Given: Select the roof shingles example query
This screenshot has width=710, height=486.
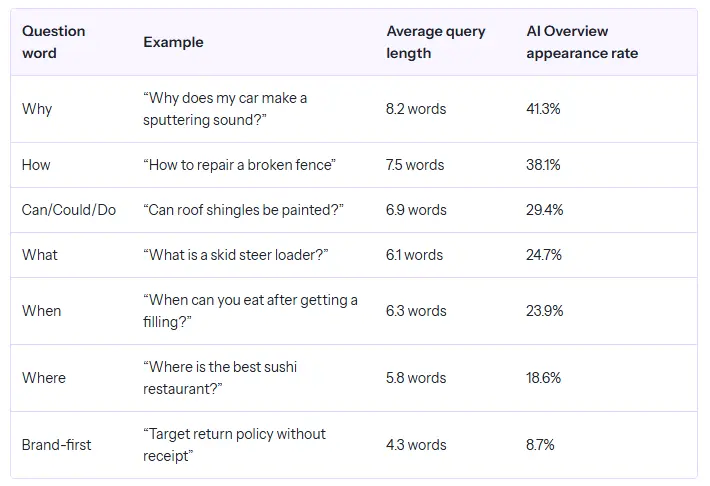Looking at the screenshot, I should pyautogui.click(x=244, y=210).
